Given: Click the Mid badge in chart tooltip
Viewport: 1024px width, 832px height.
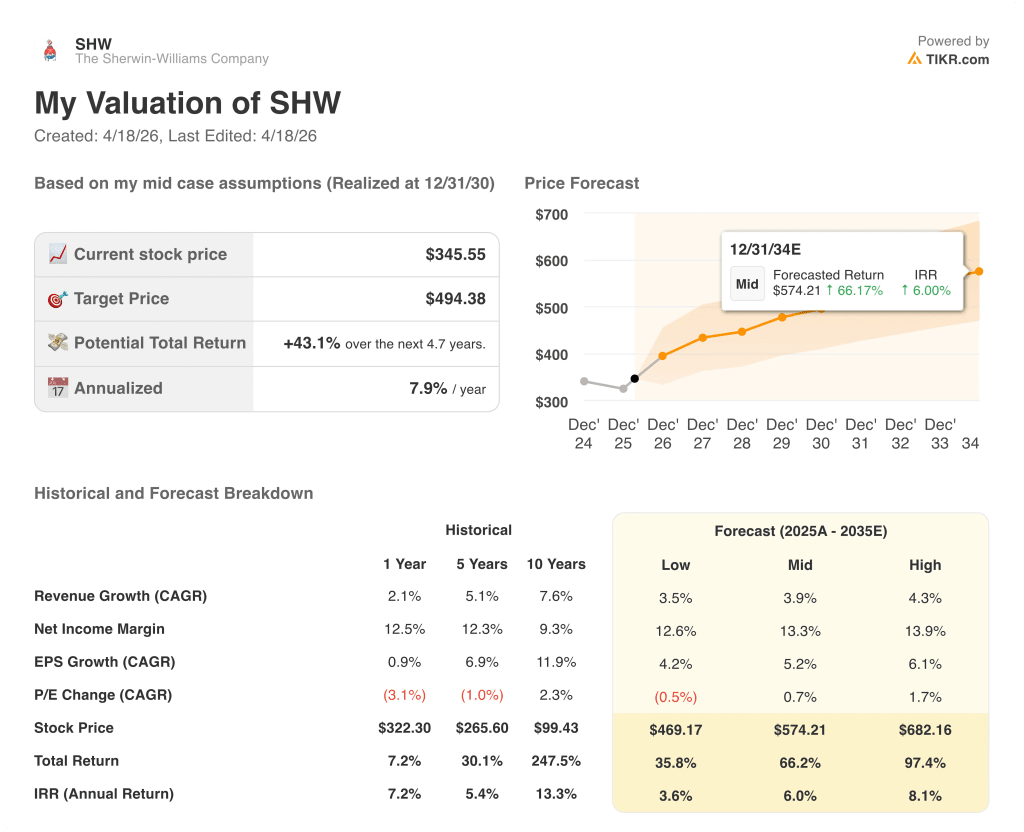Looking at the screenshot, I should 747,283.
